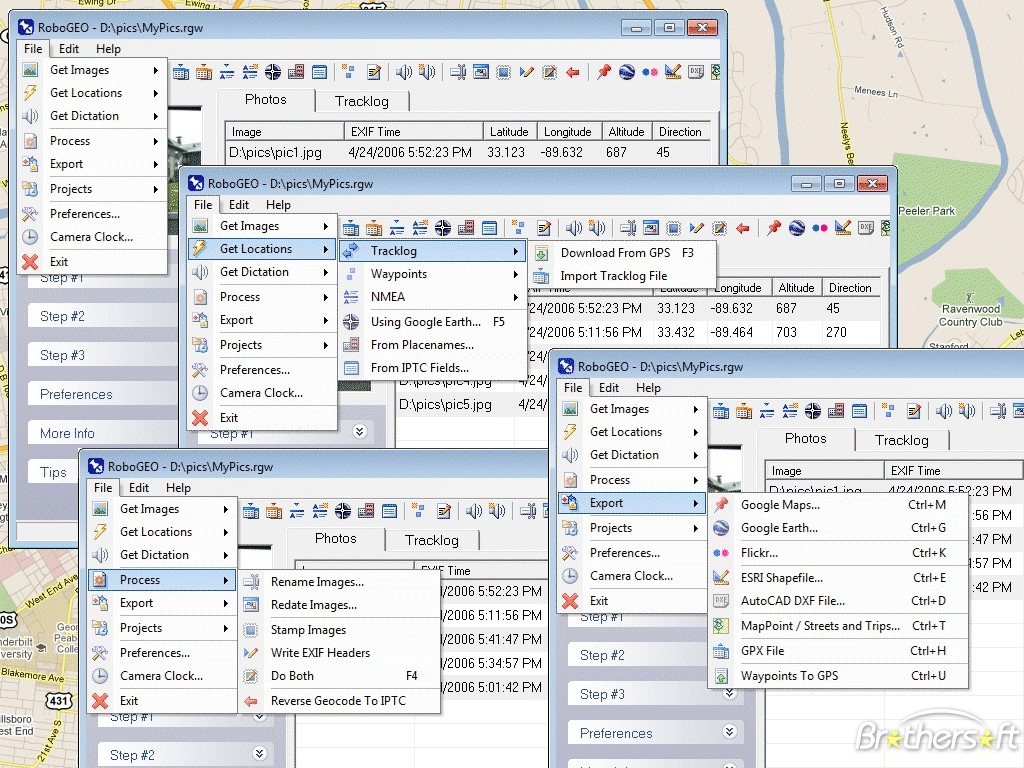The height and width of the screenshot is (768, 1024).
Task: Choose Import Tracklog File menu item
Action: pos(623,276)
